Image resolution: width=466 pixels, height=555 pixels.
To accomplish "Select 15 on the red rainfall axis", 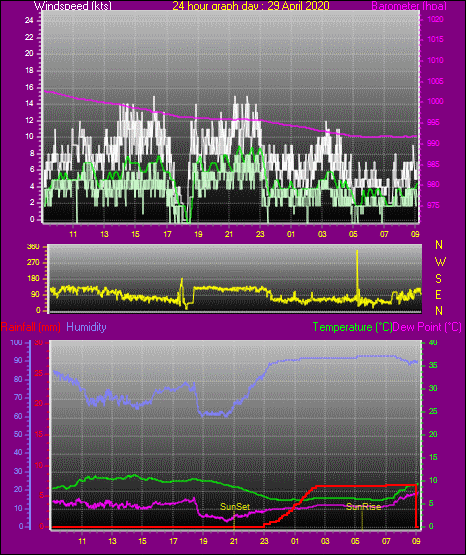I will tap(39, 434).
